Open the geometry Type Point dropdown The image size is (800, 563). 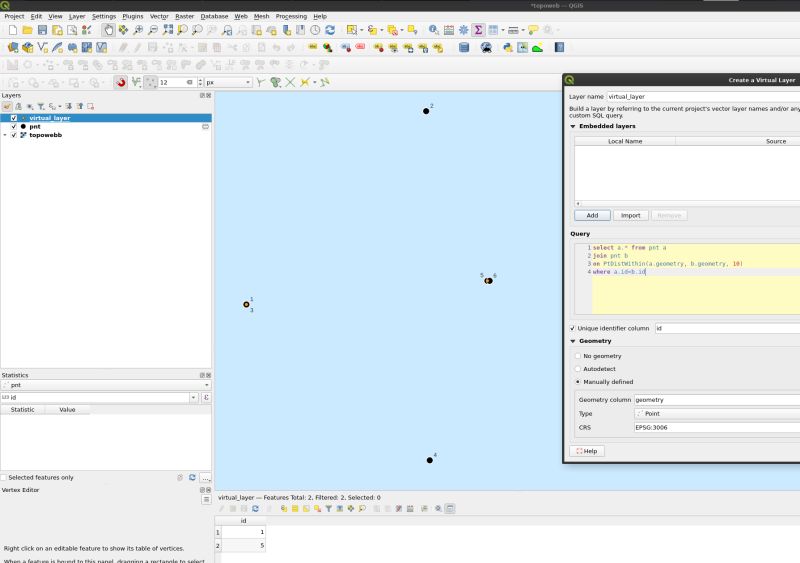(717, 413)
